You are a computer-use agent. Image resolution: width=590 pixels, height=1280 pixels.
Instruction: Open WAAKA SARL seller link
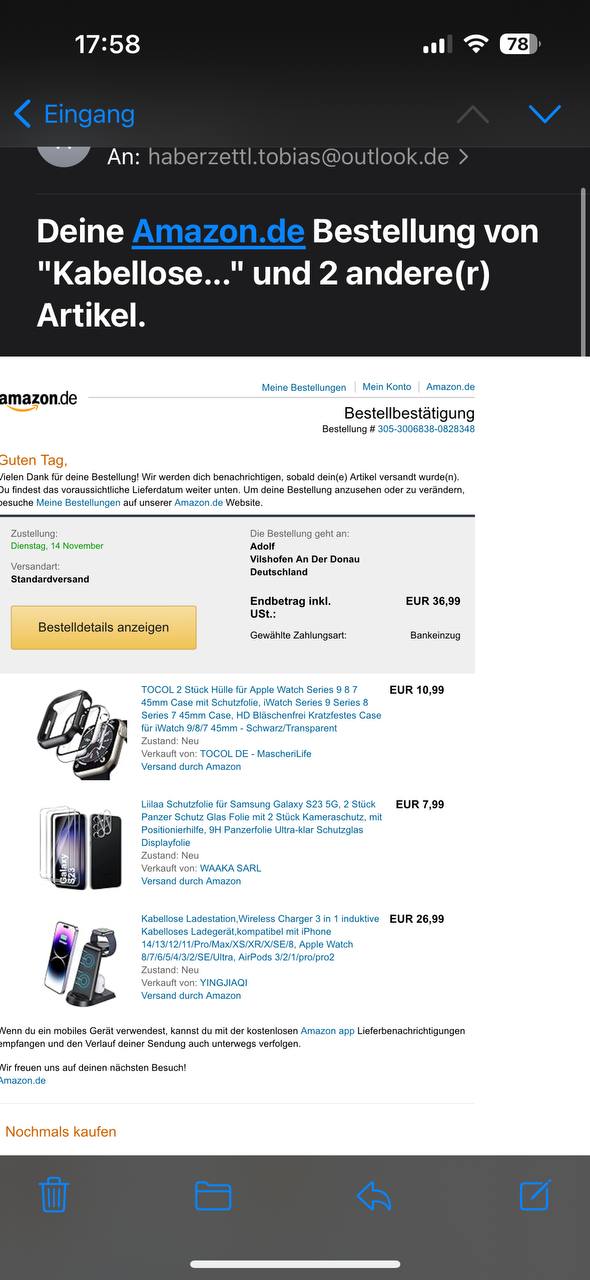[230, 868]
